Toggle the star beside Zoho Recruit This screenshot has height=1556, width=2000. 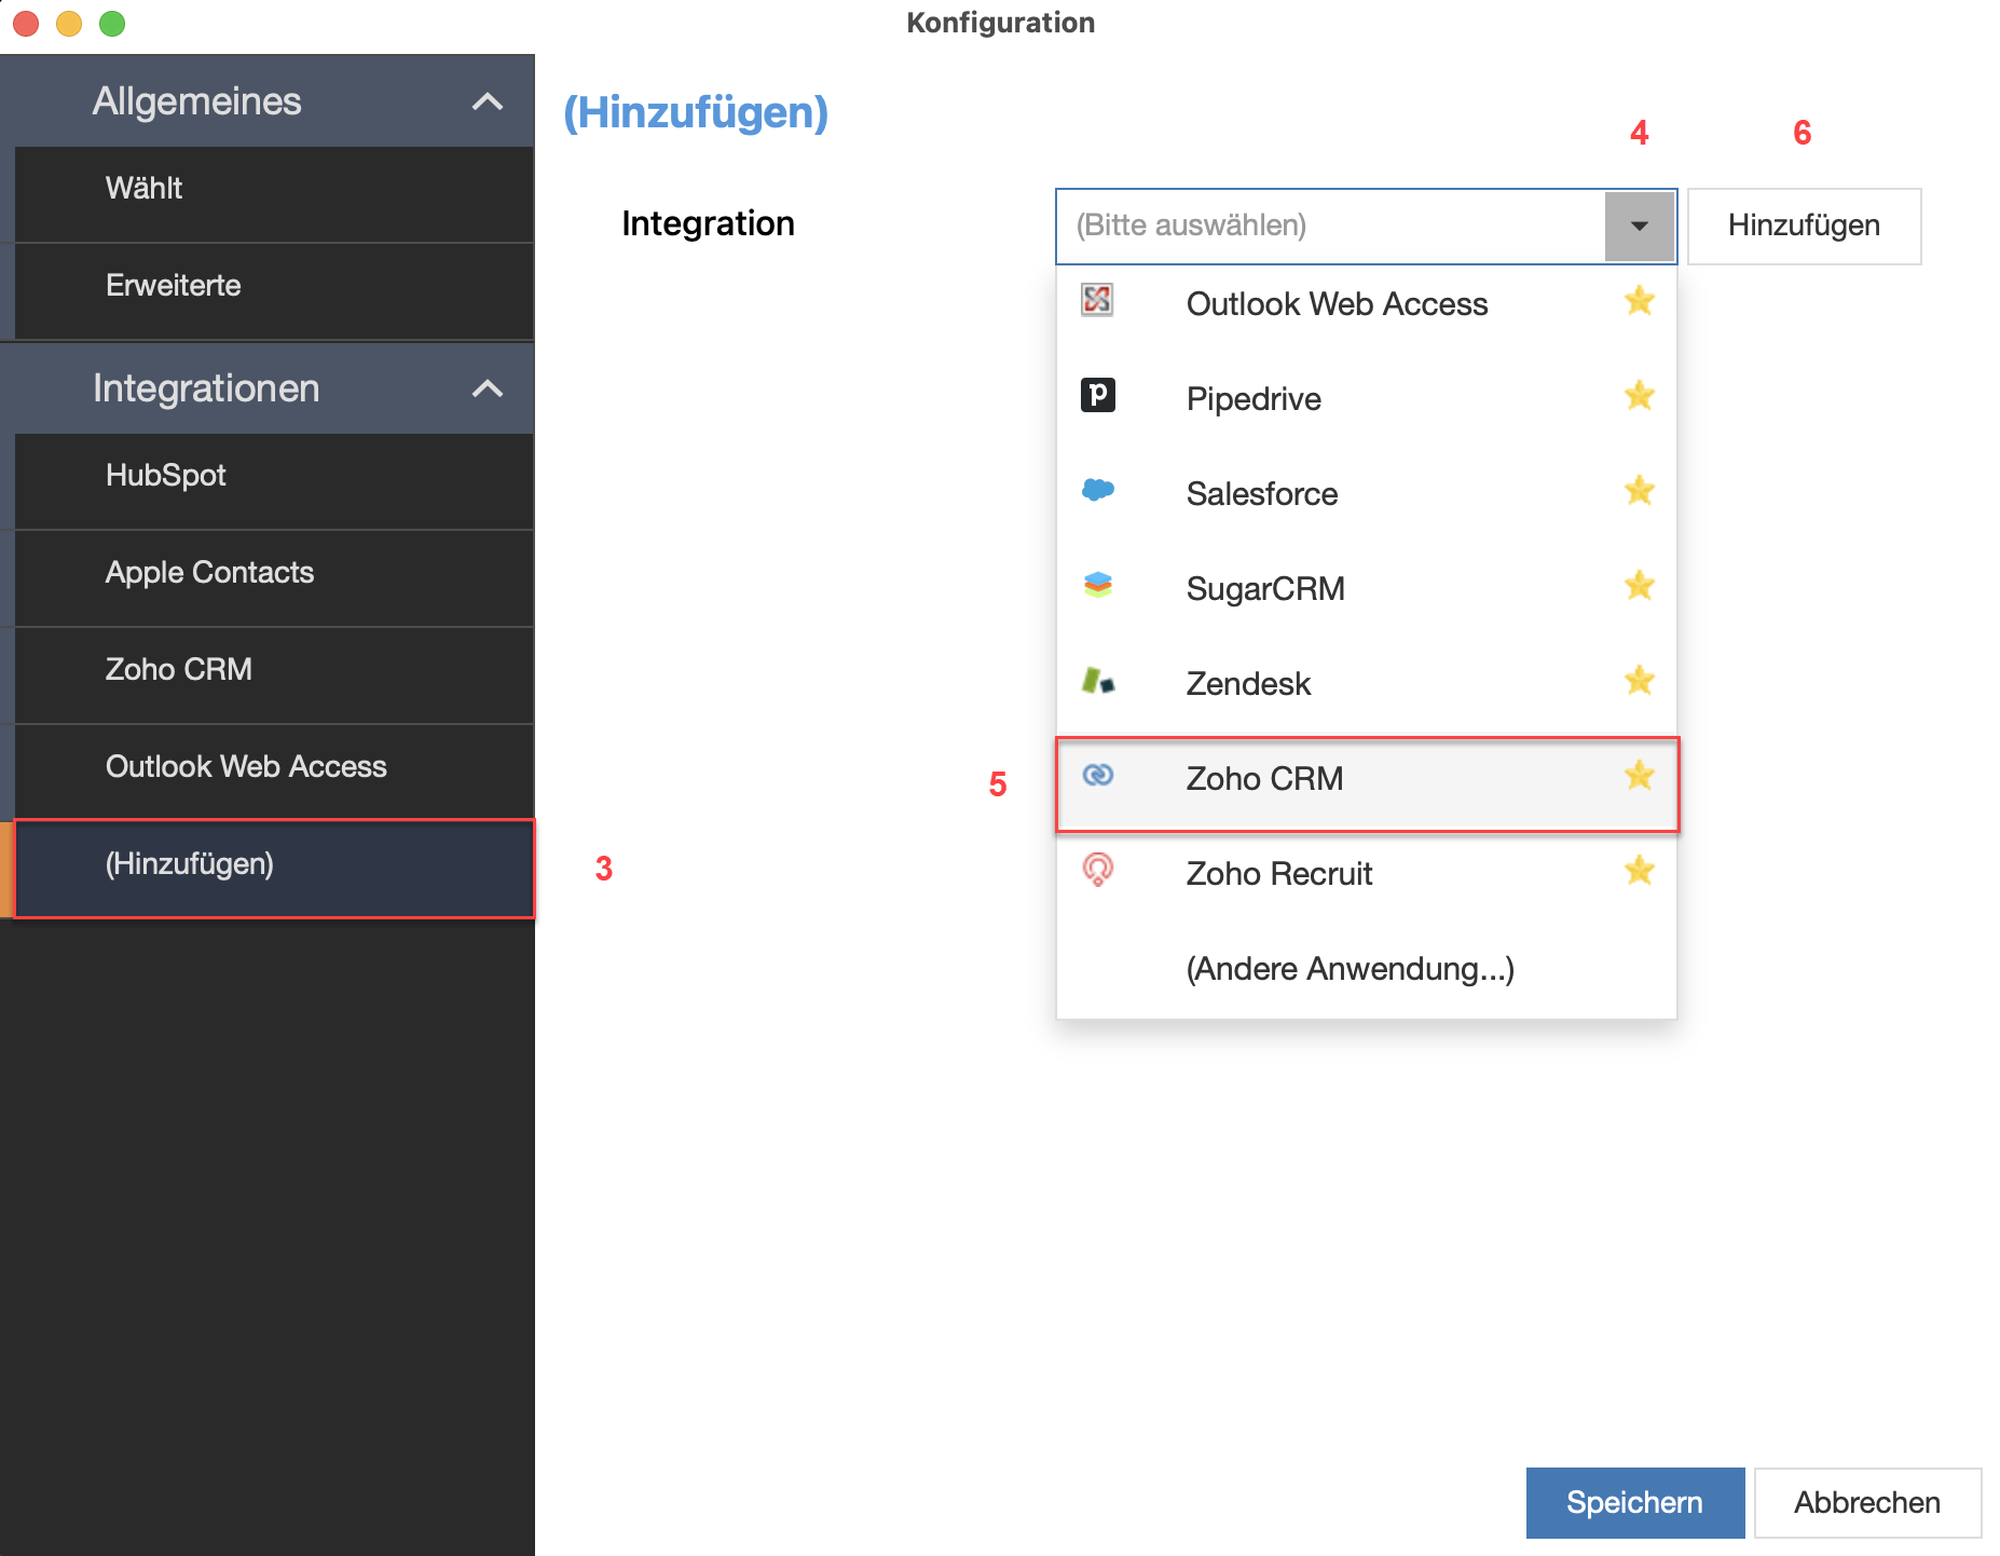tap(1638, 871)
